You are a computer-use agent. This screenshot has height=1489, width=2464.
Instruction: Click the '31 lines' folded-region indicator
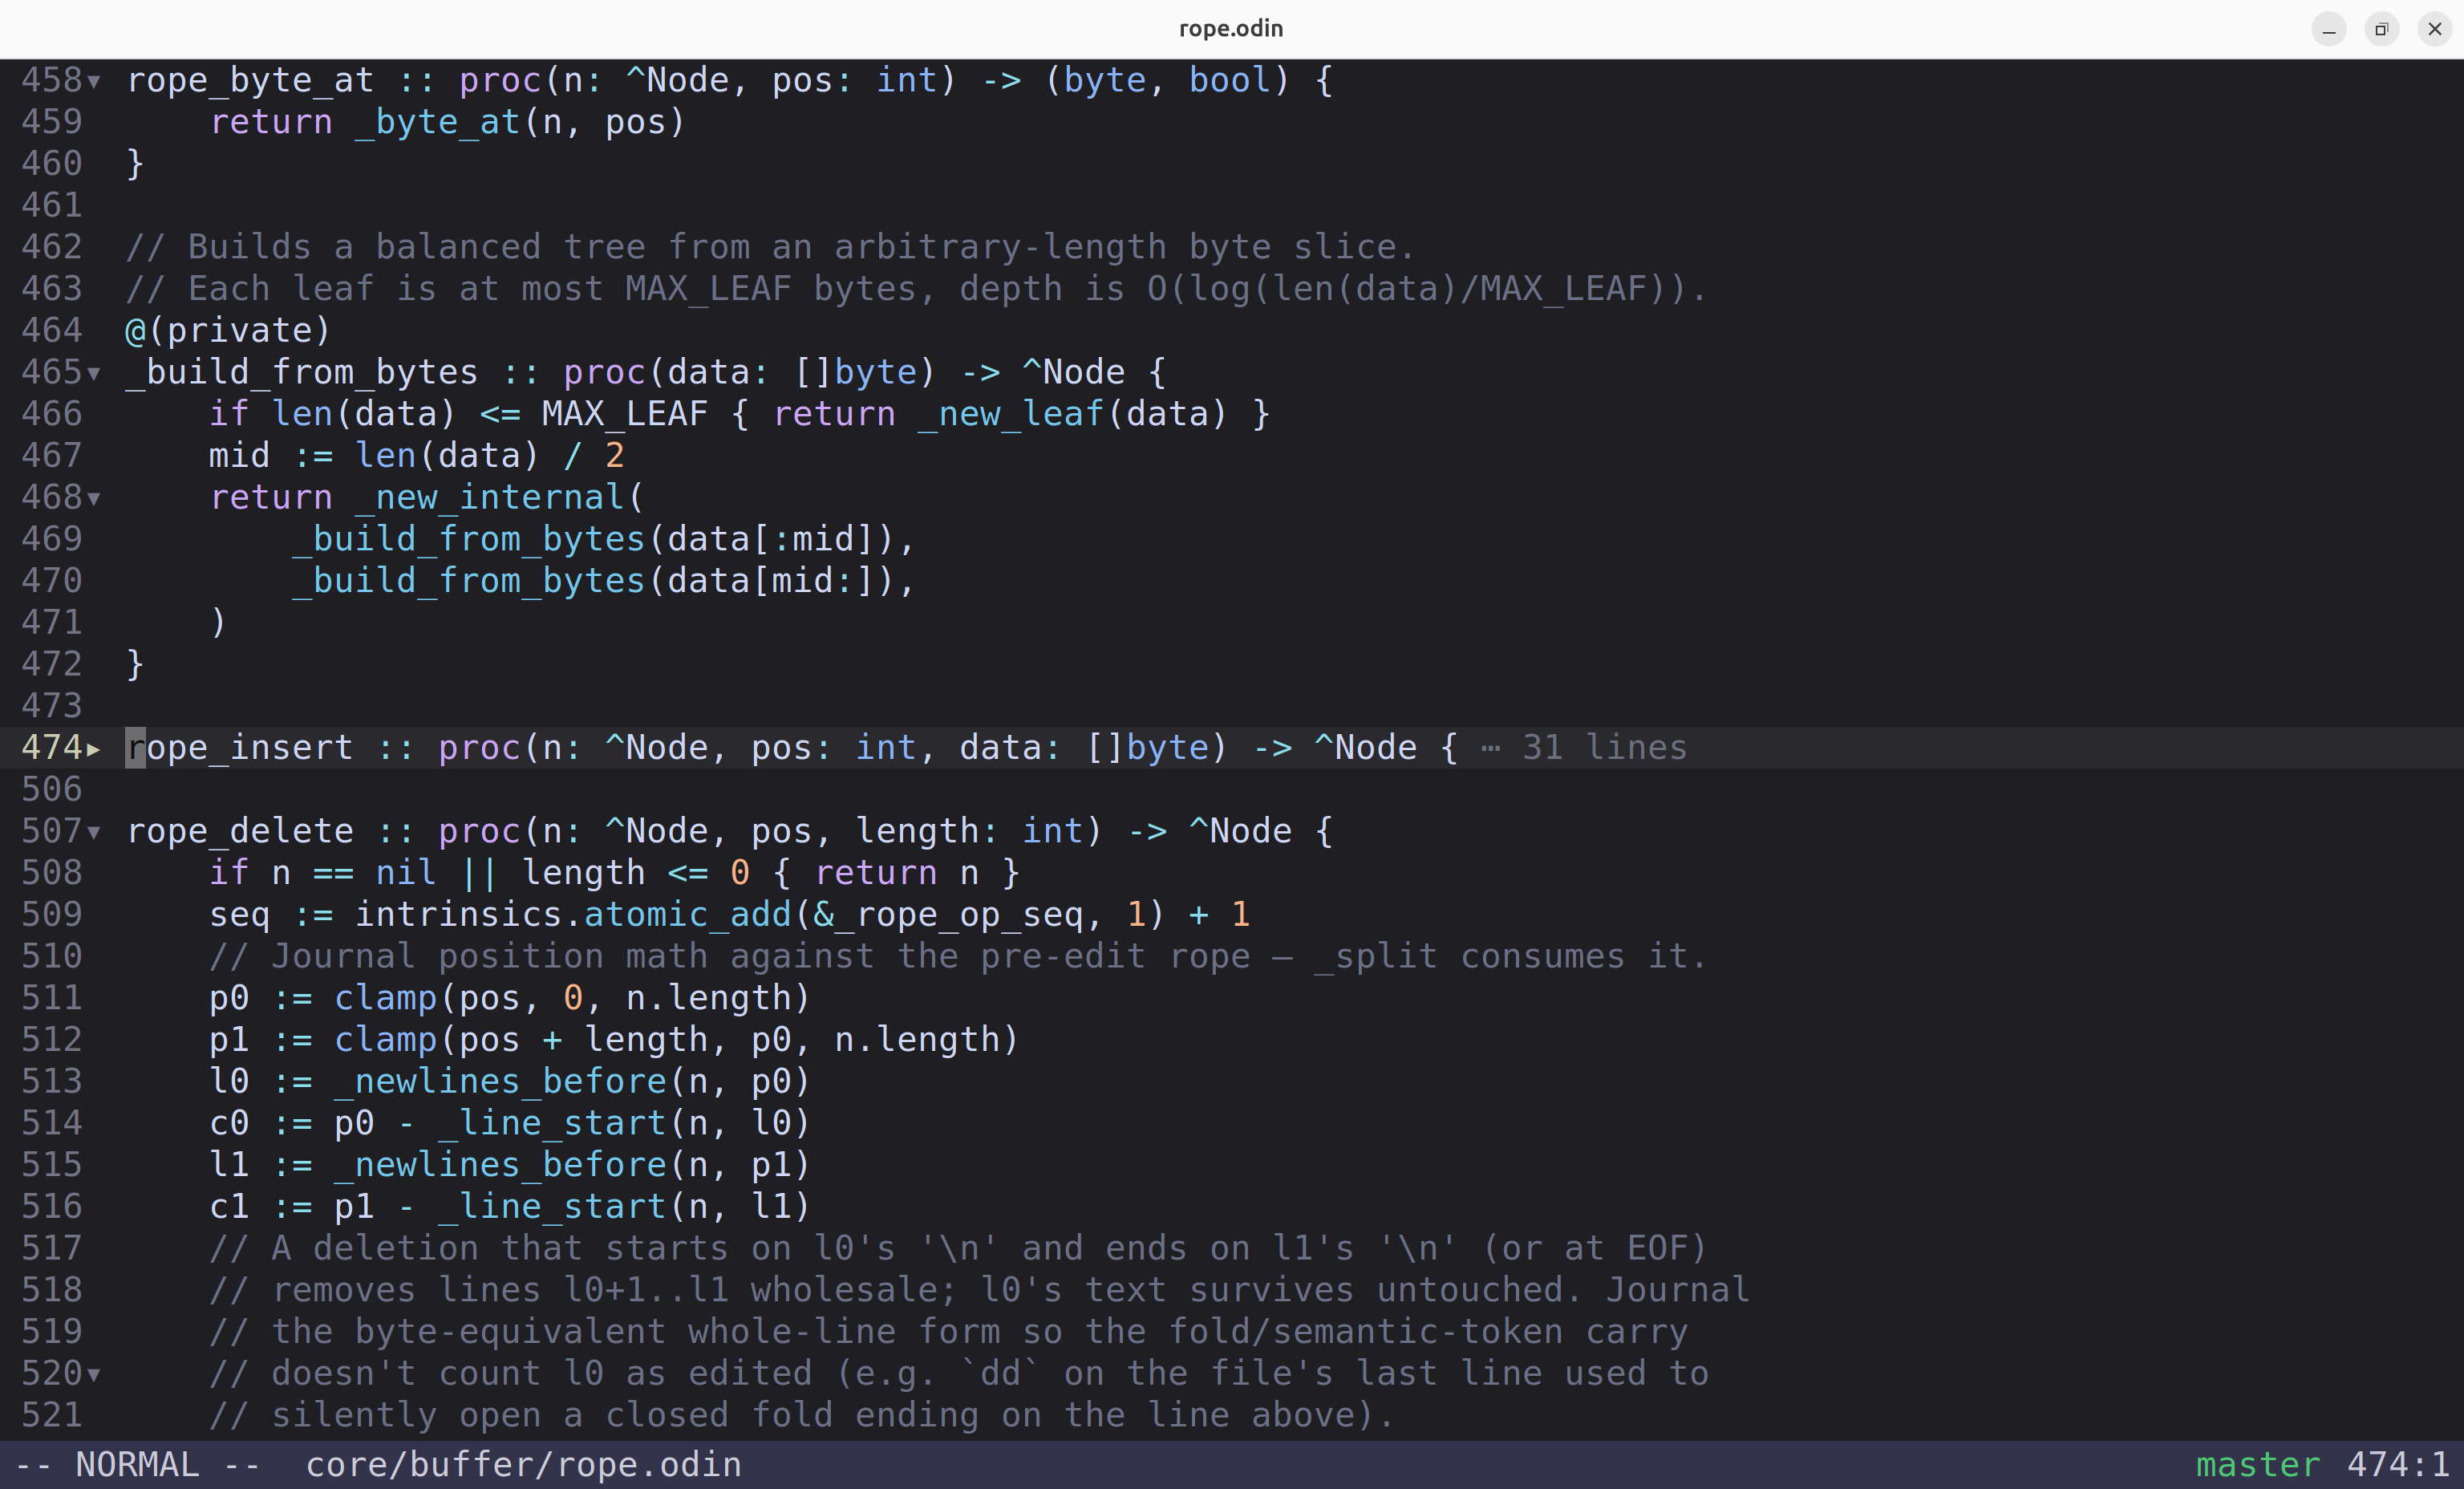click(x=1604, y=747)
